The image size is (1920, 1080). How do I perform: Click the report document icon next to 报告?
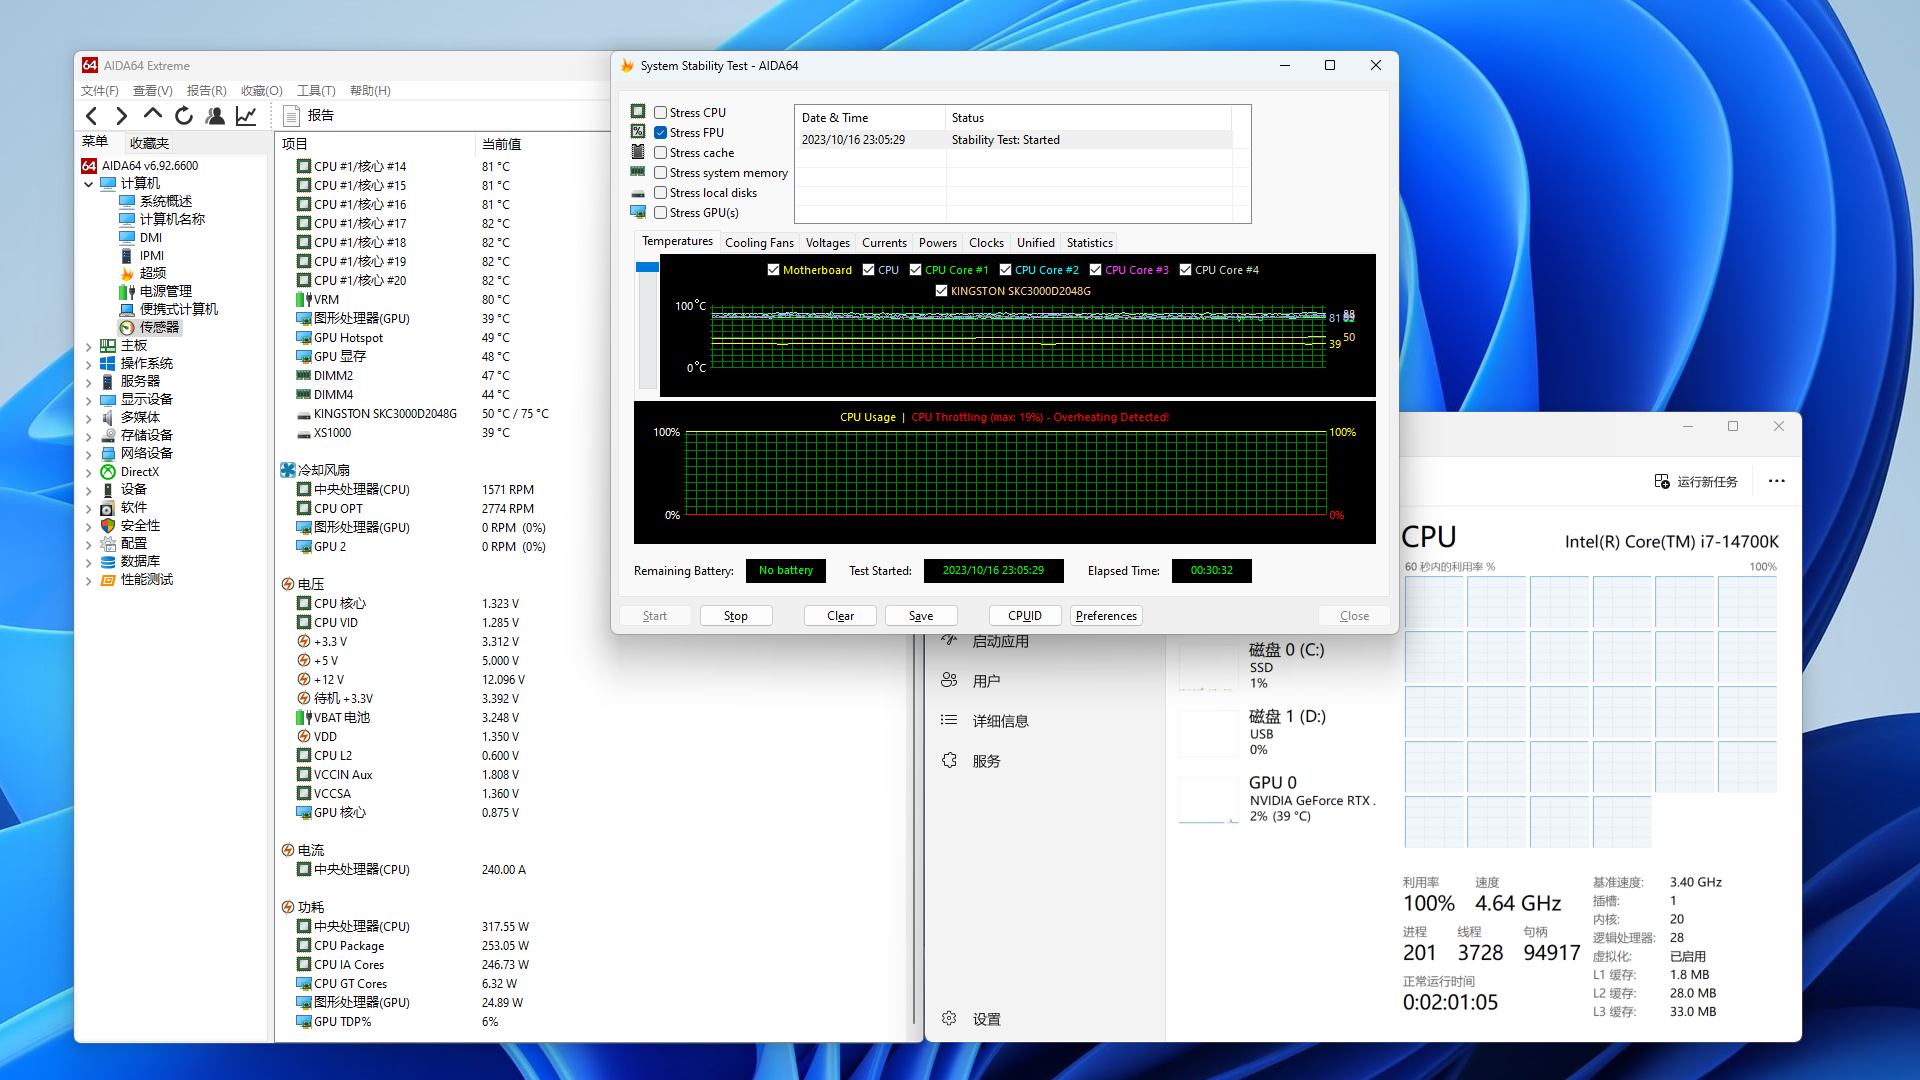pyautogui.click(x=292, y=116)
